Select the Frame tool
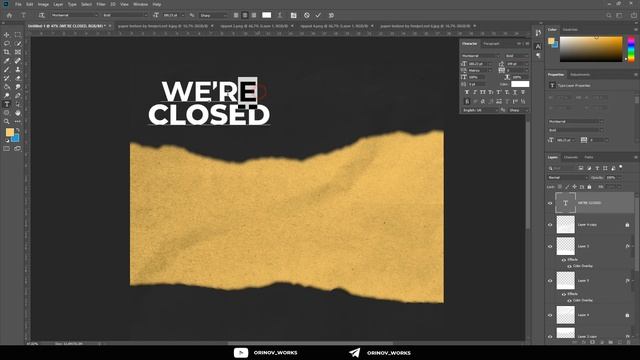640x360 pixels. 18,52
